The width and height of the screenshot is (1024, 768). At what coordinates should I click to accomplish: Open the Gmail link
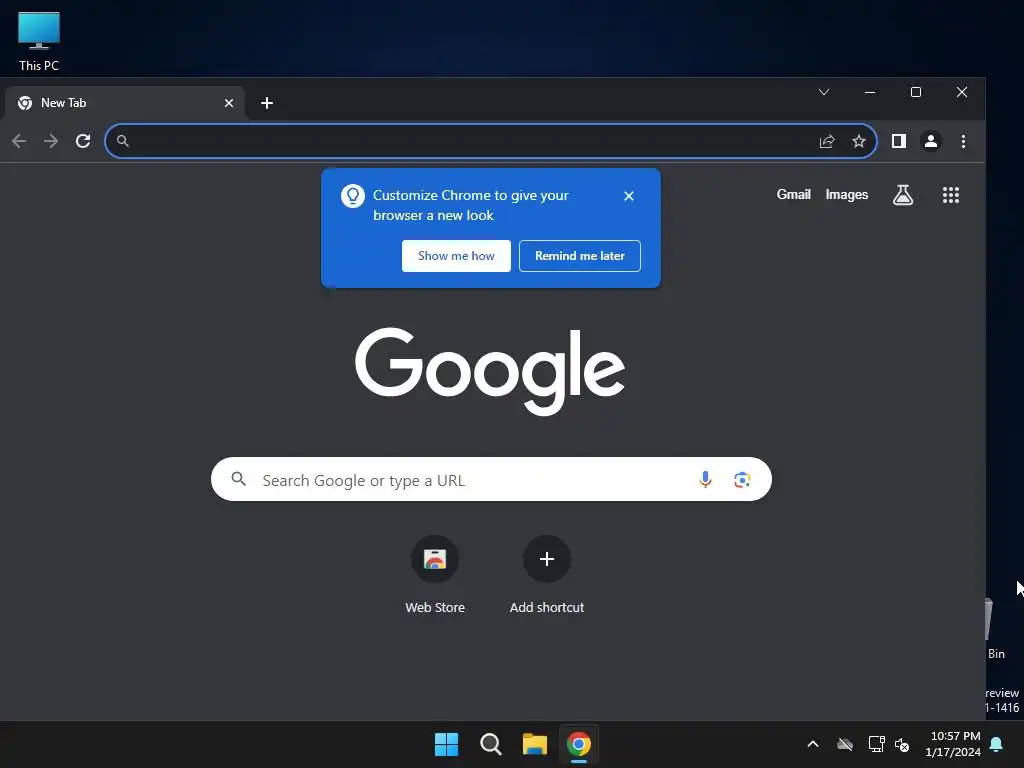tap(793, 195)
